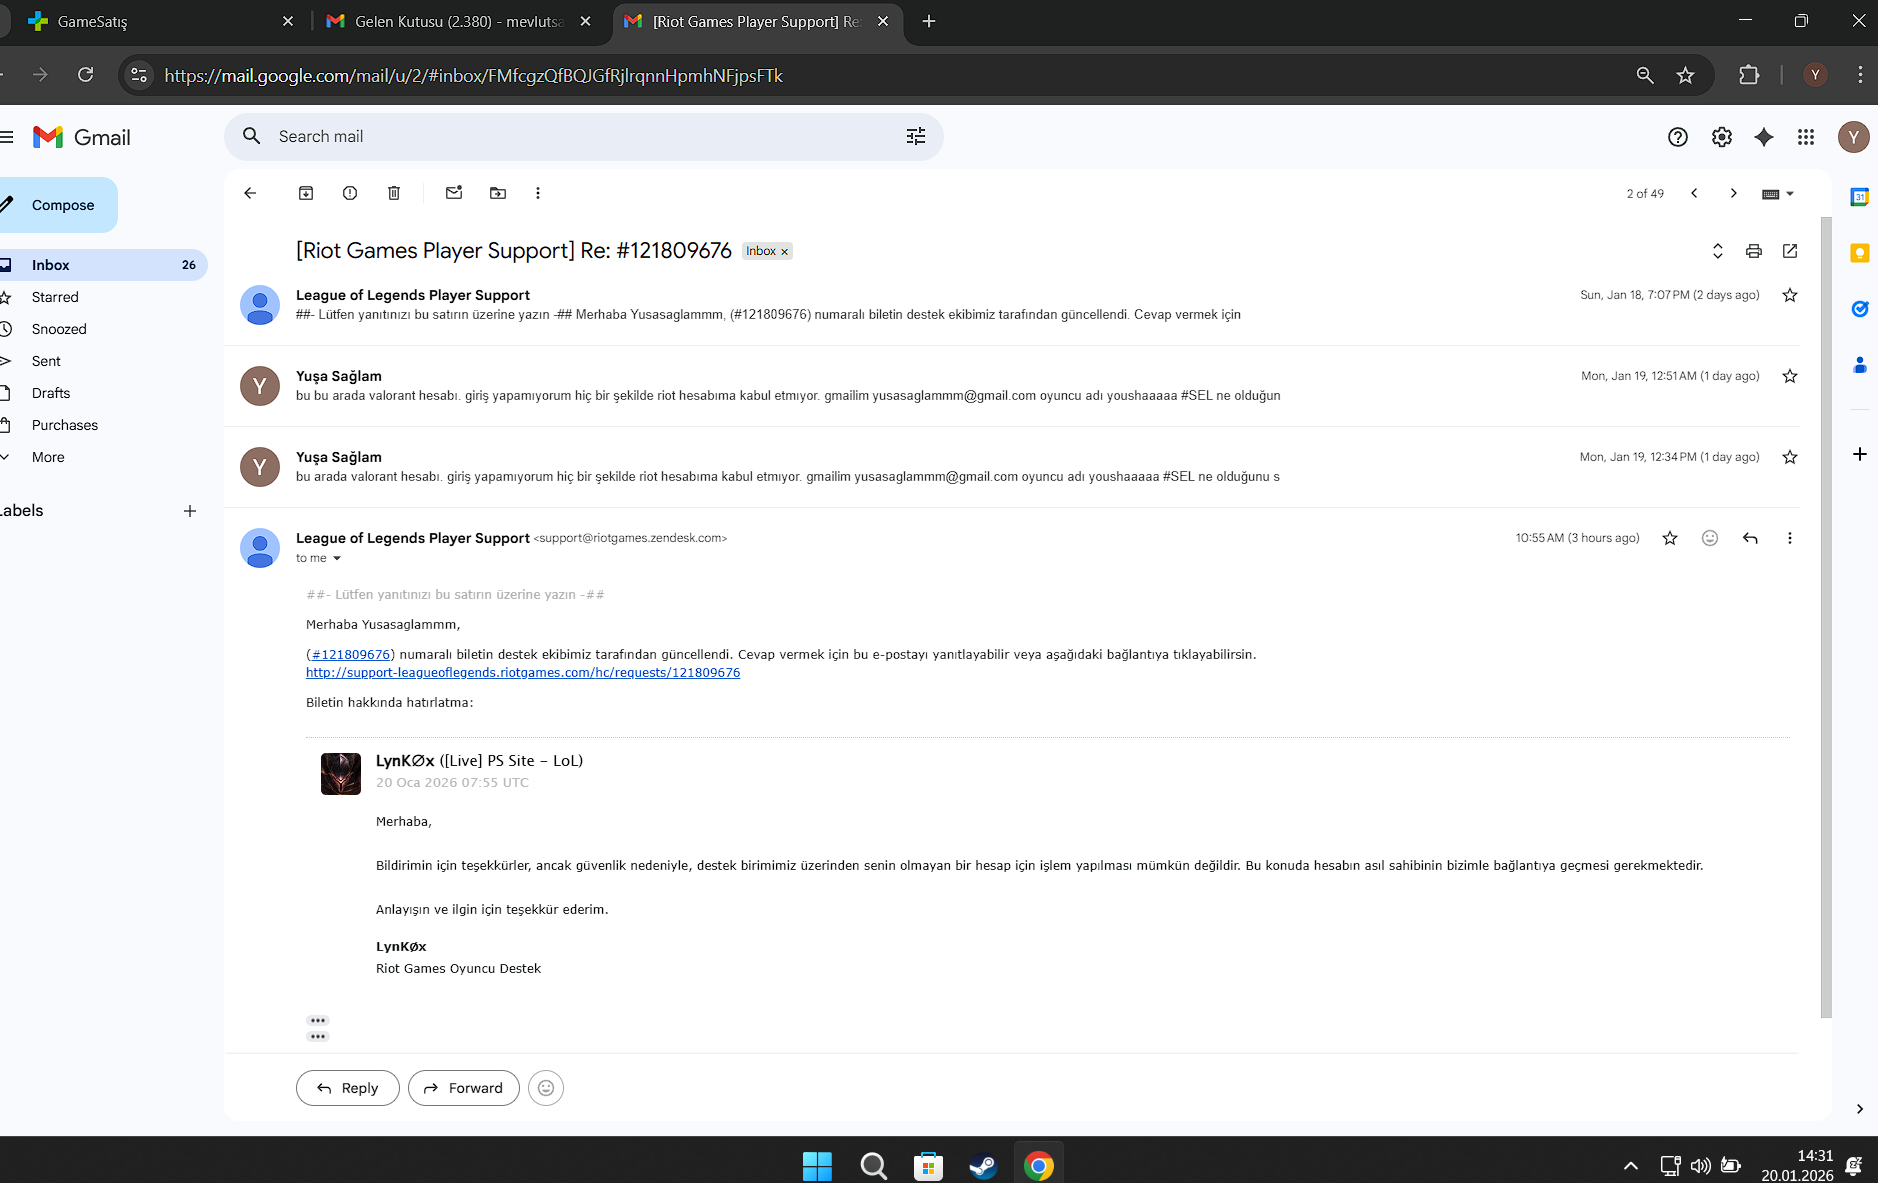Add emoji reaction next to Forward
This screenshot has height=1183, width=1878.
pos(546,1088)
